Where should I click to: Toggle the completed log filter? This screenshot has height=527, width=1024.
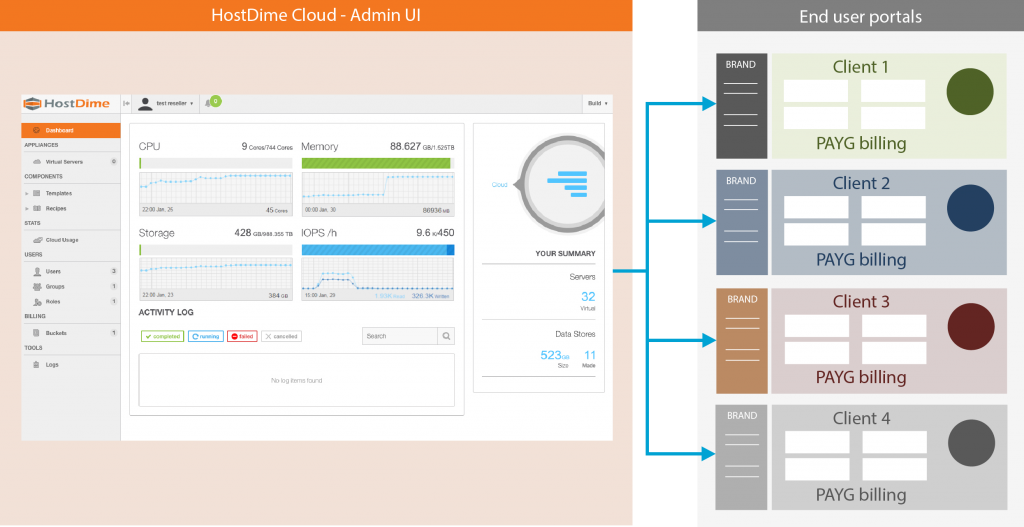click(x=162, y=336)
